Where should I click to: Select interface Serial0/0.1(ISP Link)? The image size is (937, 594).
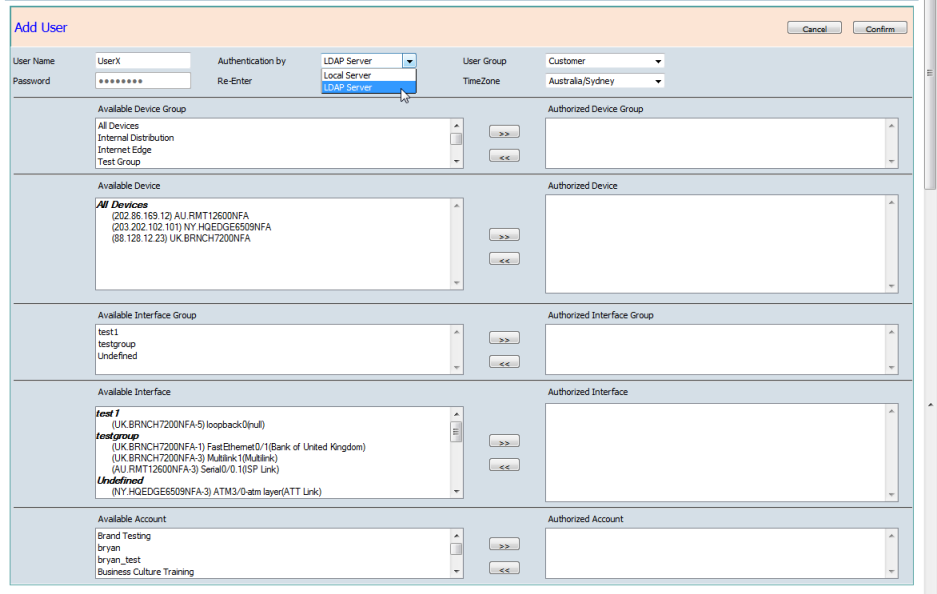(195, 470)
